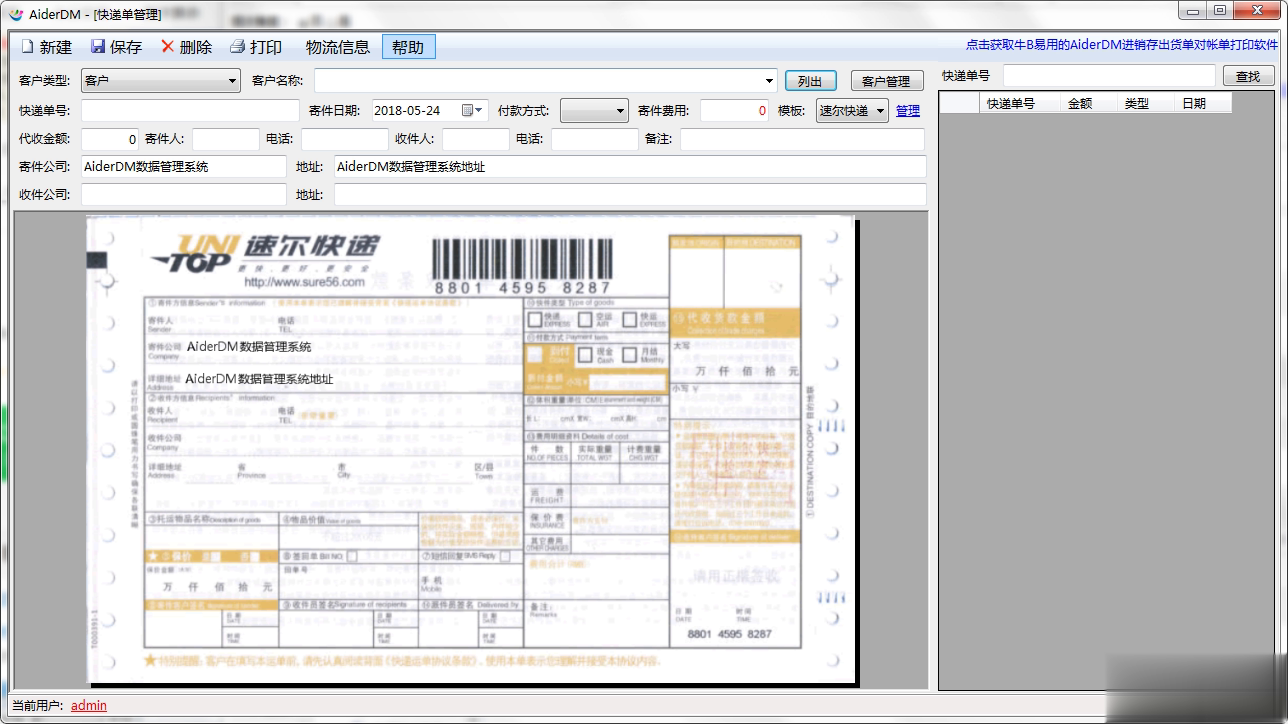Click the recipient 地址 empty field
The height and width of the screenshot is (724, 1288).
[630, 195]
